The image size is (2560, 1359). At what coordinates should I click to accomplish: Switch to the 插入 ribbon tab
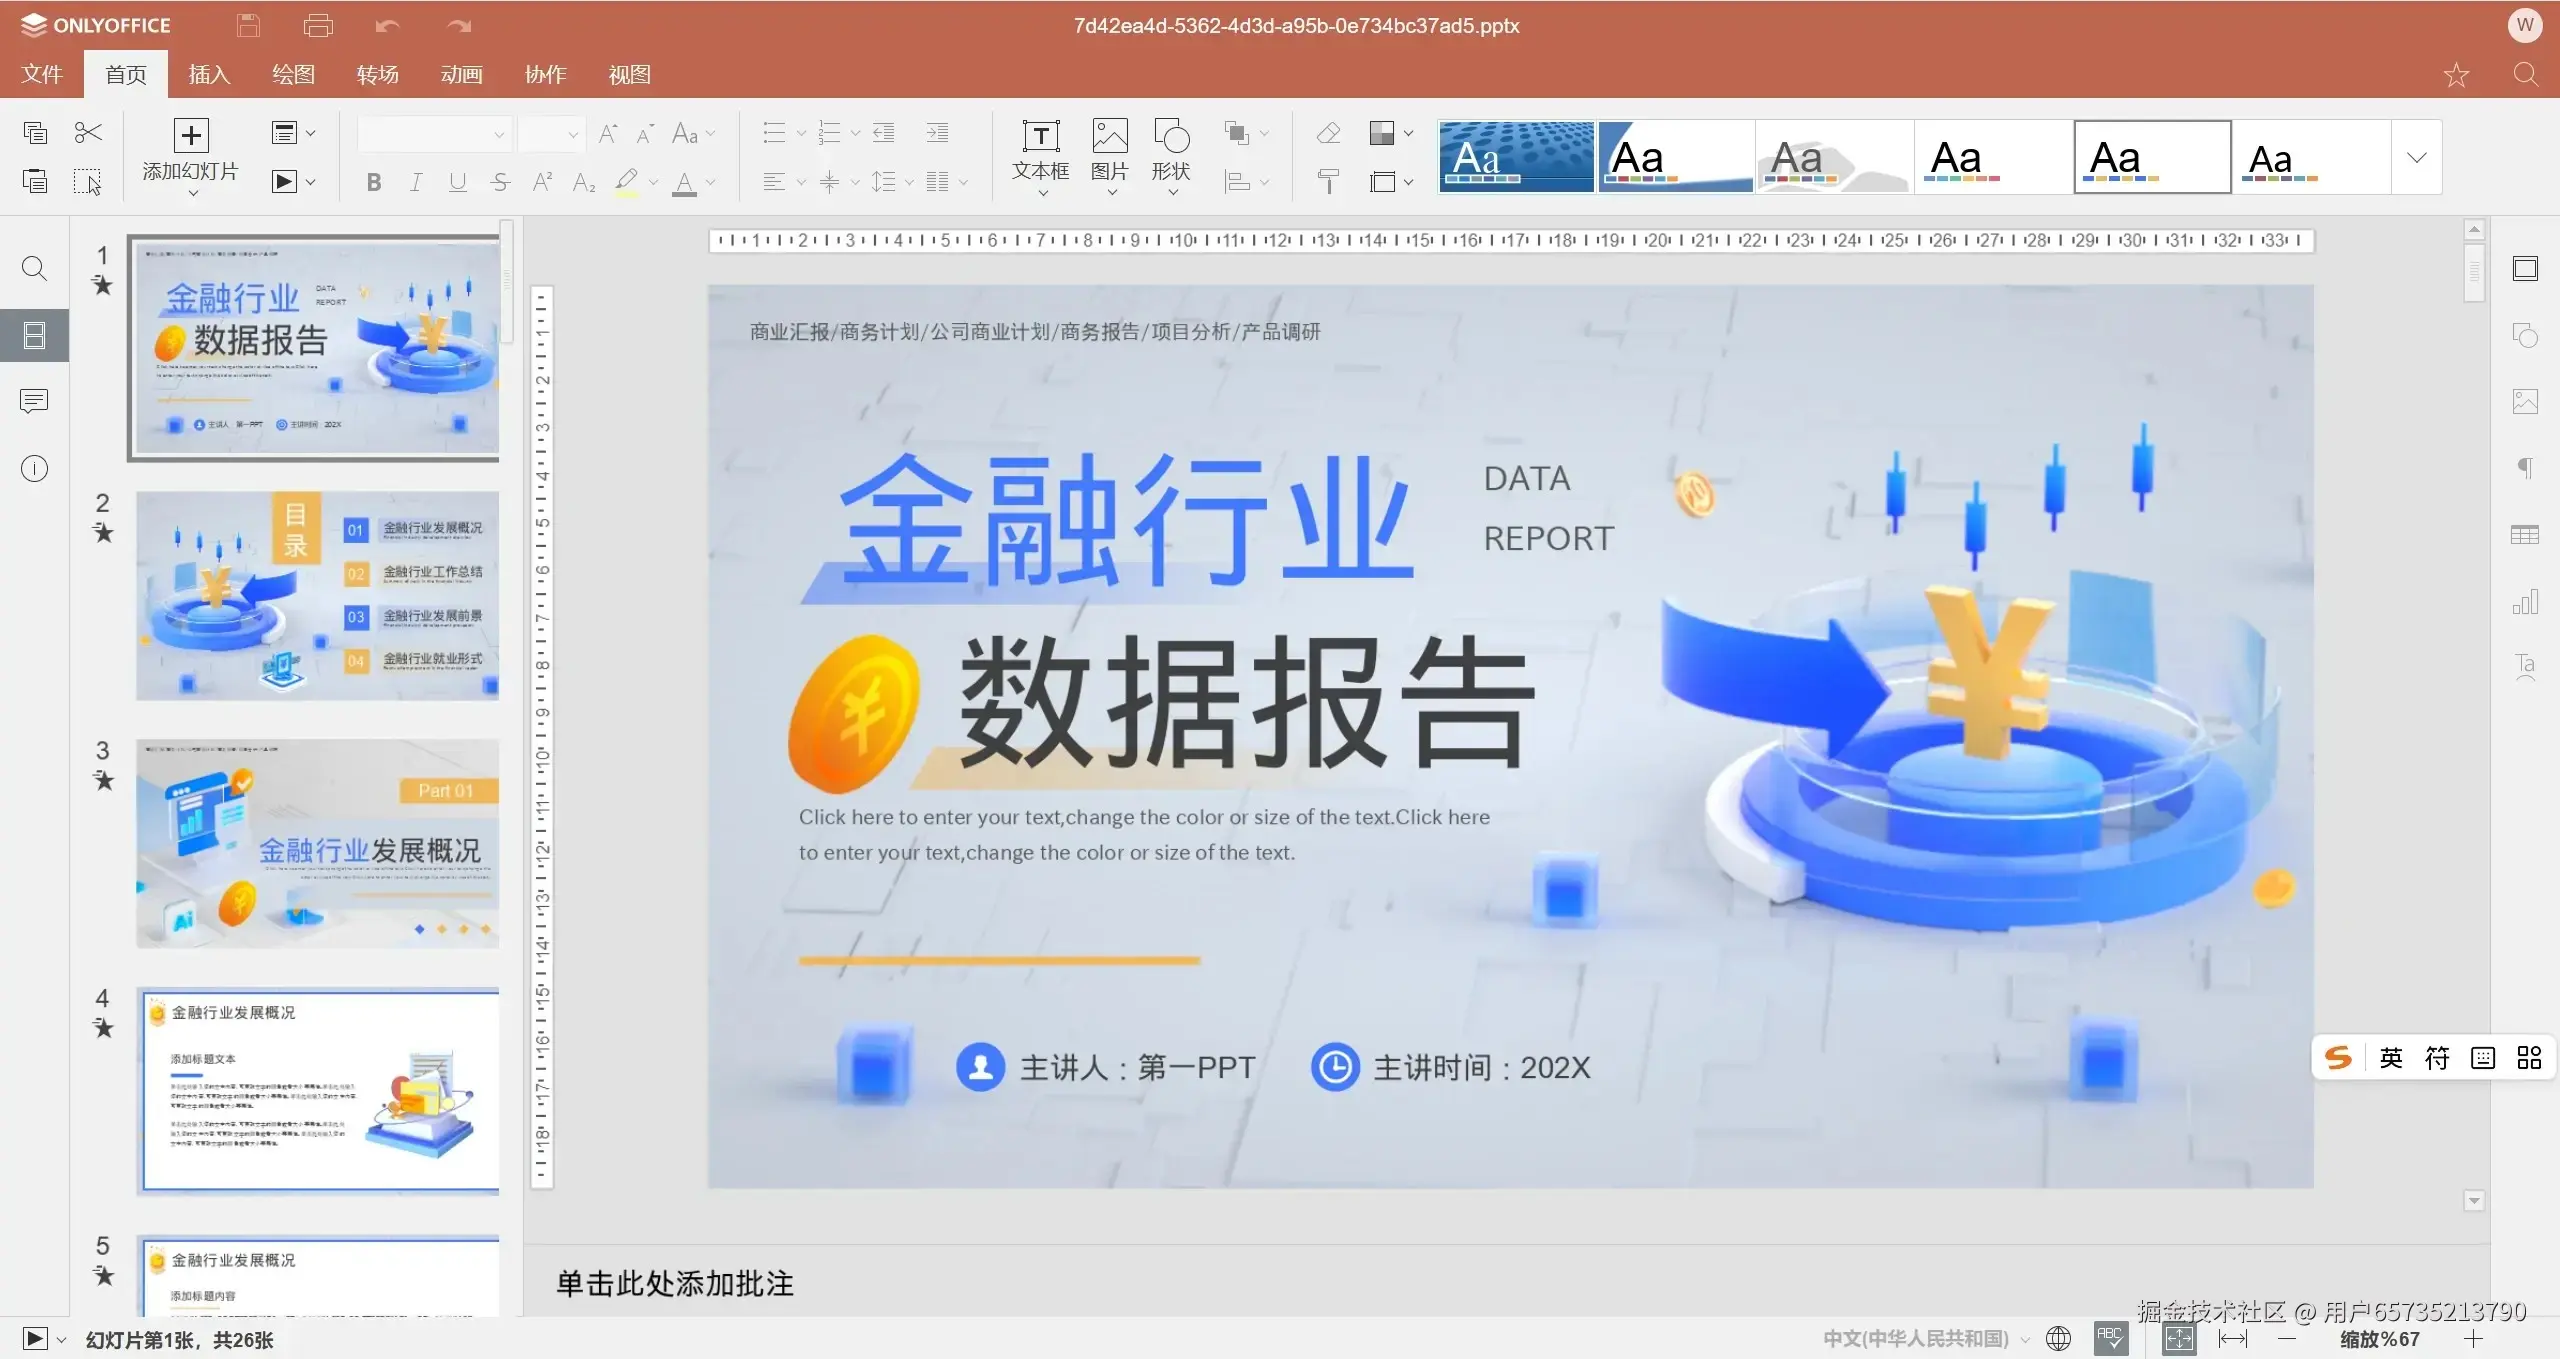(x=208, y=73)
